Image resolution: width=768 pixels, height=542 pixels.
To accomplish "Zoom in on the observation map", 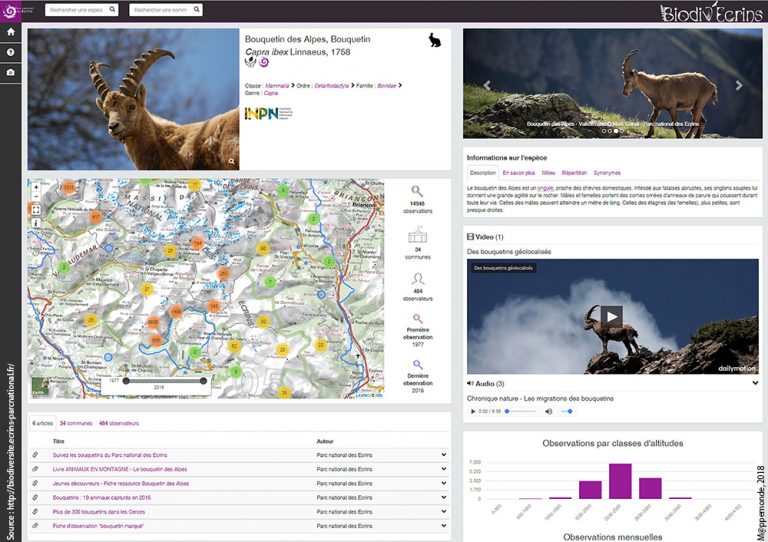I will pyautogui.click(x=36, y=188).
